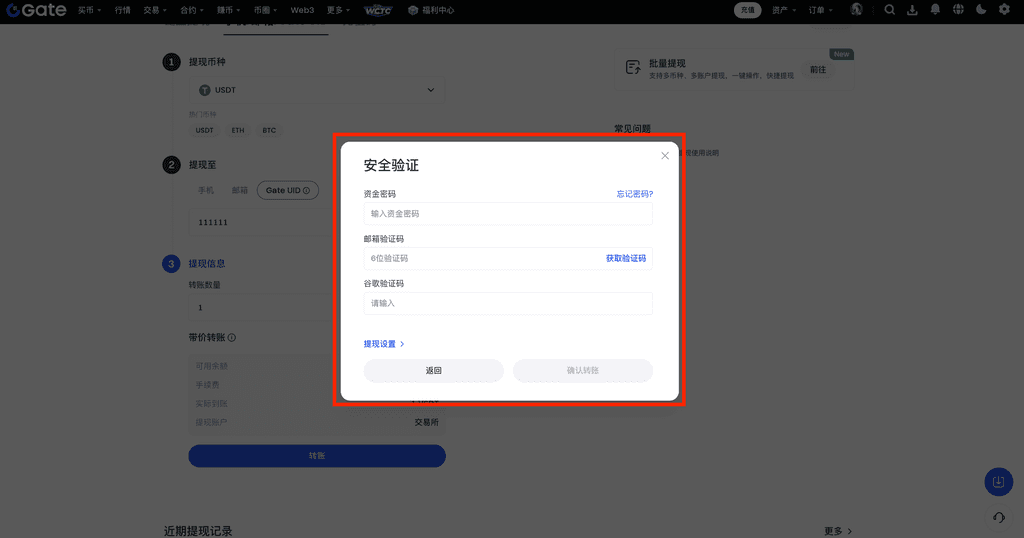Screen dimensions: 1024x538
Task: Open the 行情 menu item
Action: tap(122, 10)
